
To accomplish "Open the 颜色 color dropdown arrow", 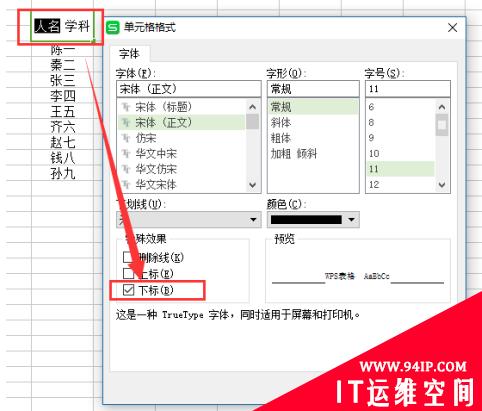I will click(351, 220).
